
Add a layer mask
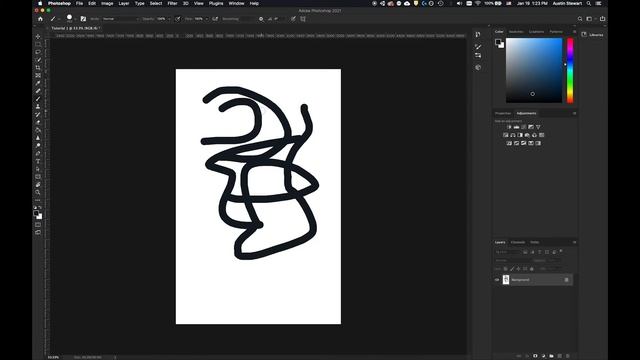pos(535,356)
